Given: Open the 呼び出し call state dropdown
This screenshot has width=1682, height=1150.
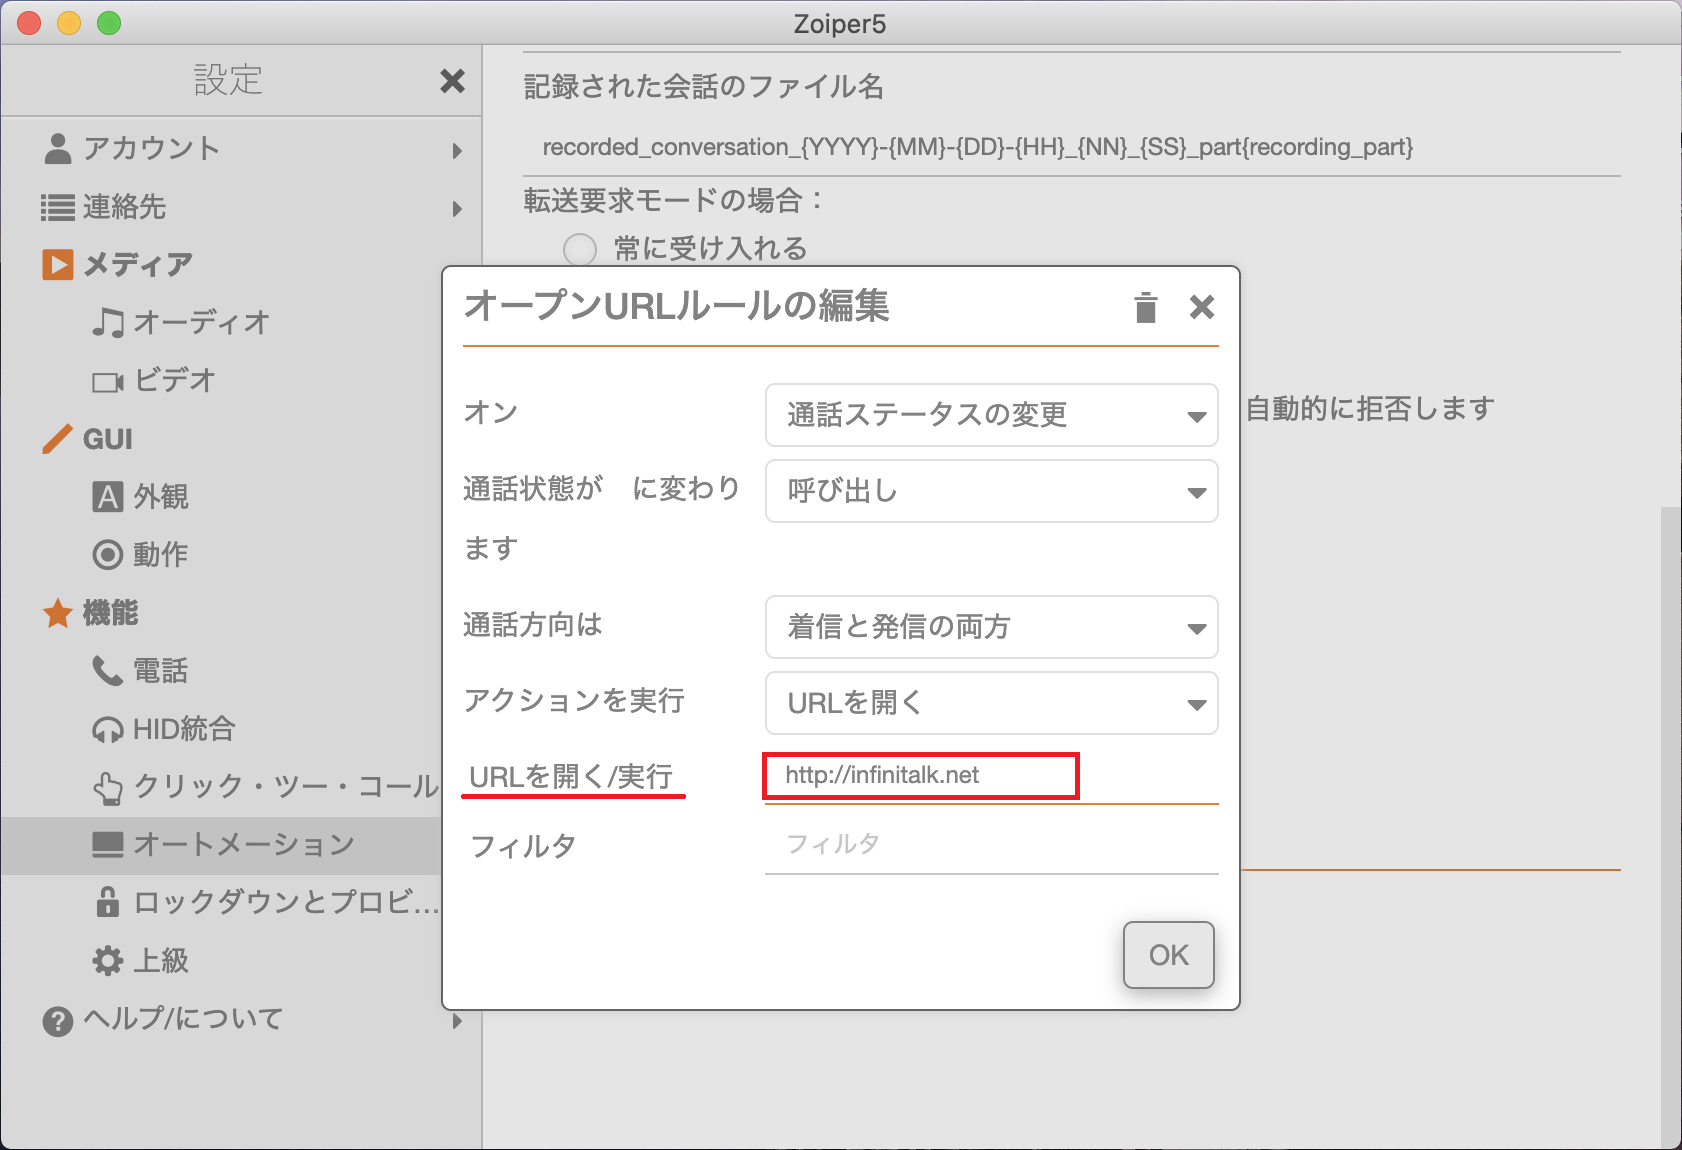Looking at the screenshot, I should pos(991,491).
